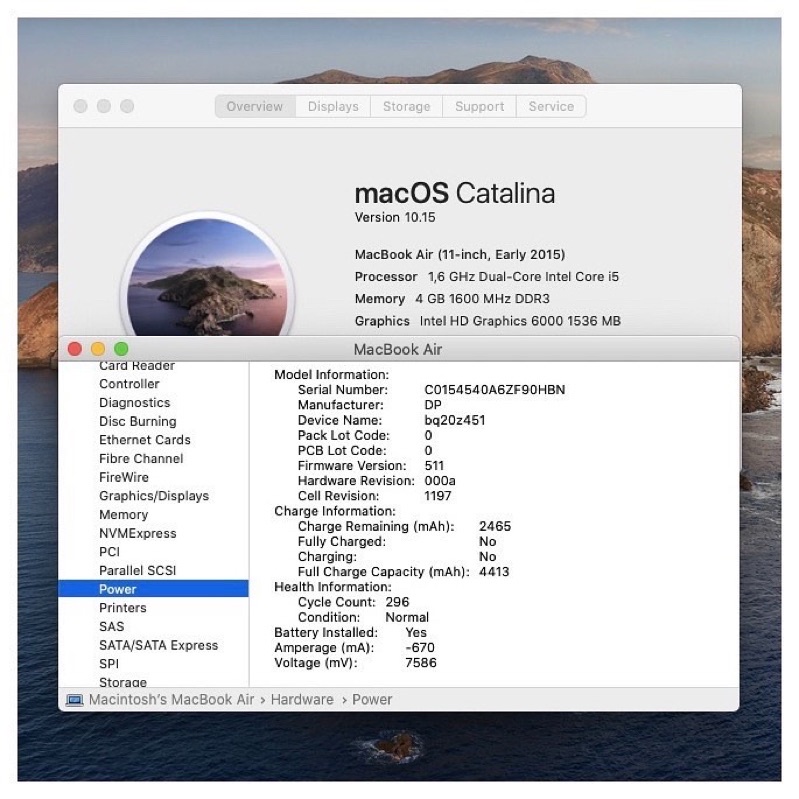The image size is (799, 799).
Task: Click the Macintosh's MacBook Air computer icon
Action: click(x=75, y=700)
